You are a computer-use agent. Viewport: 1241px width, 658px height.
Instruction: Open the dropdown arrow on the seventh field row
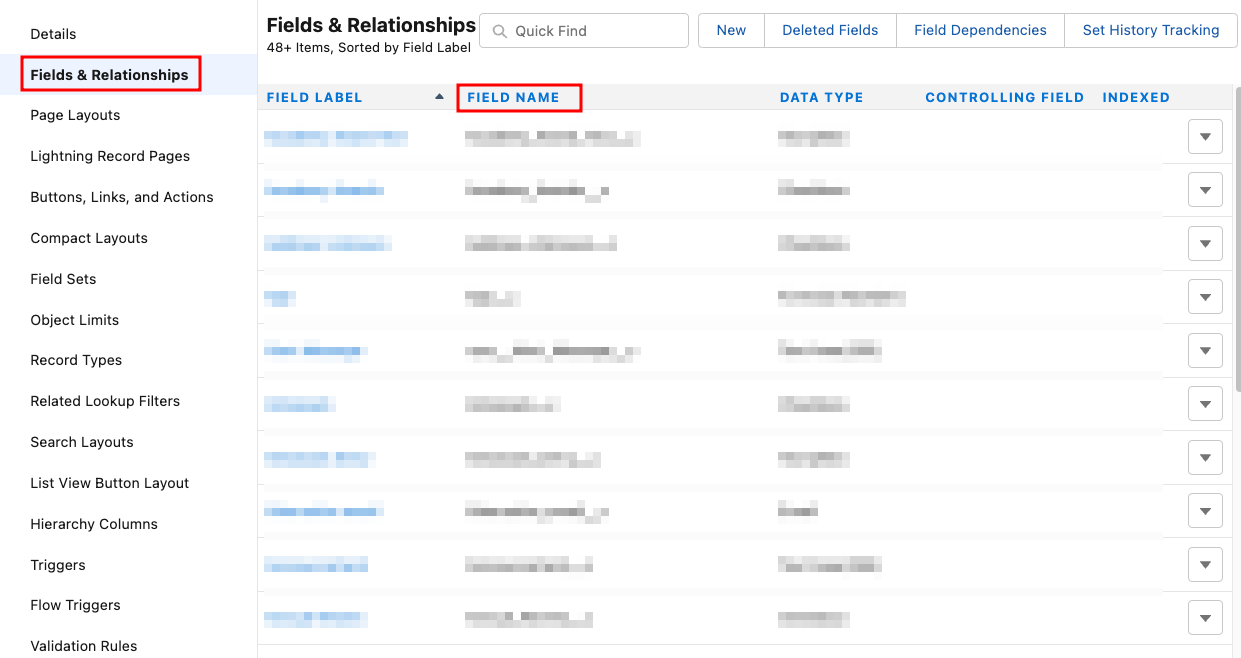click(1205, 459)
